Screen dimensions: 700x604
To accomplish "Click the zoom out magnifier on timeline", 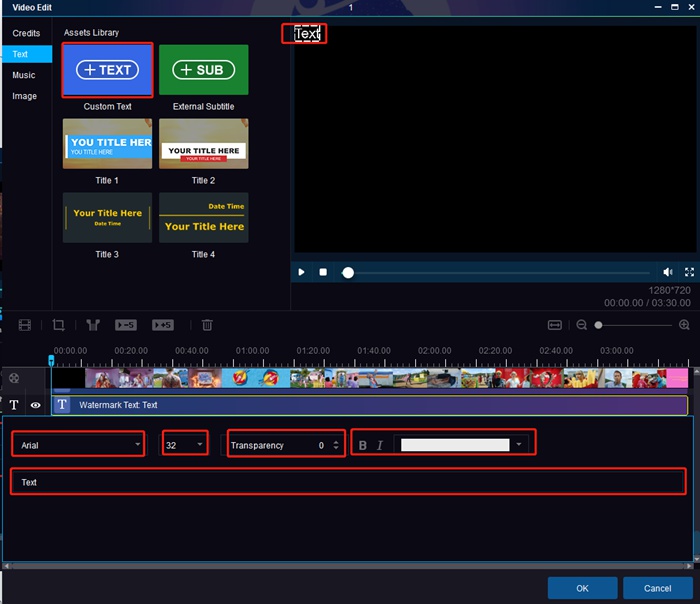I will tap(581, 325).
